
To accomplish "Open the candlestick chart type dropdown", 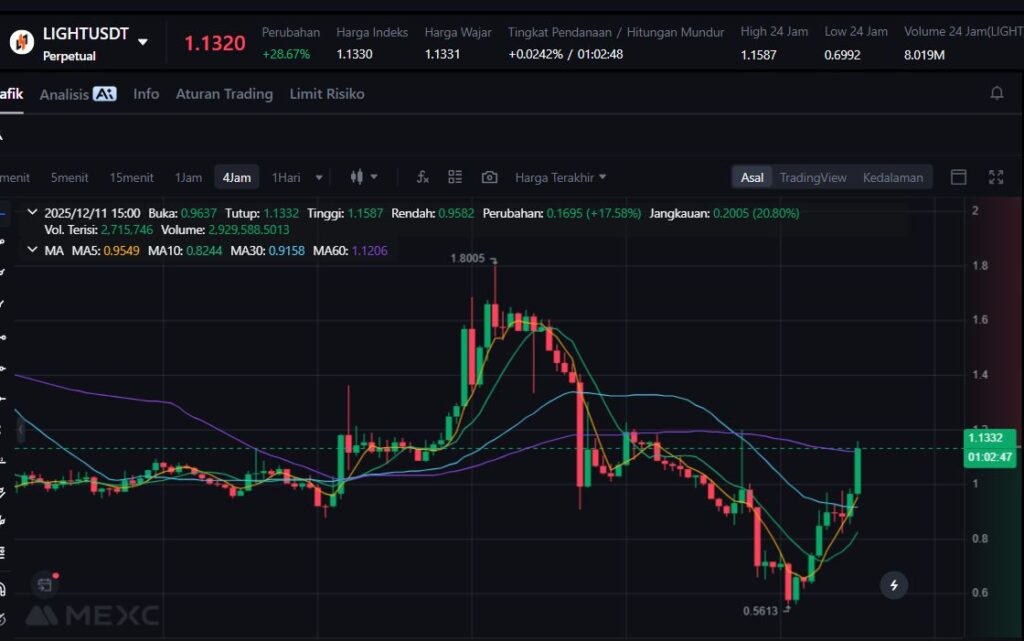I will 364,177.
